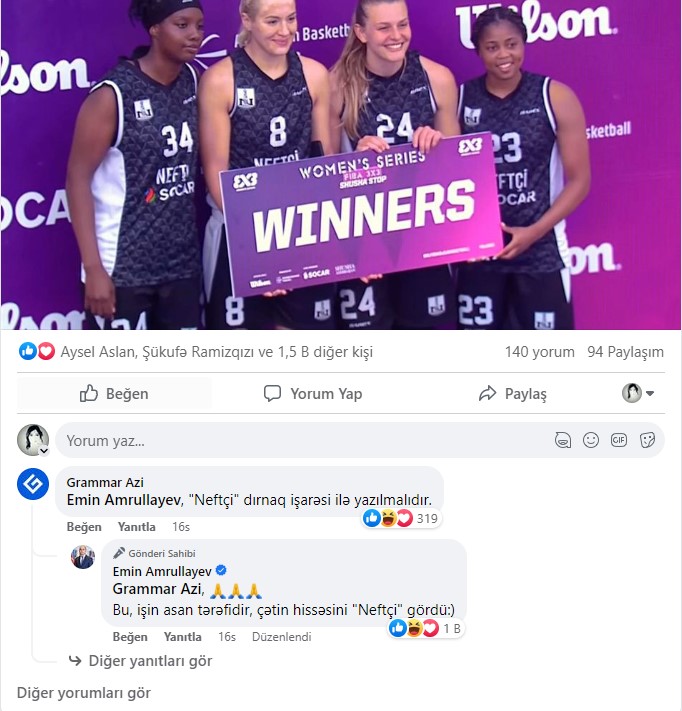Open Emin Amrullayev's profile picture
The image size is (682, 711).
click(83, 557)
